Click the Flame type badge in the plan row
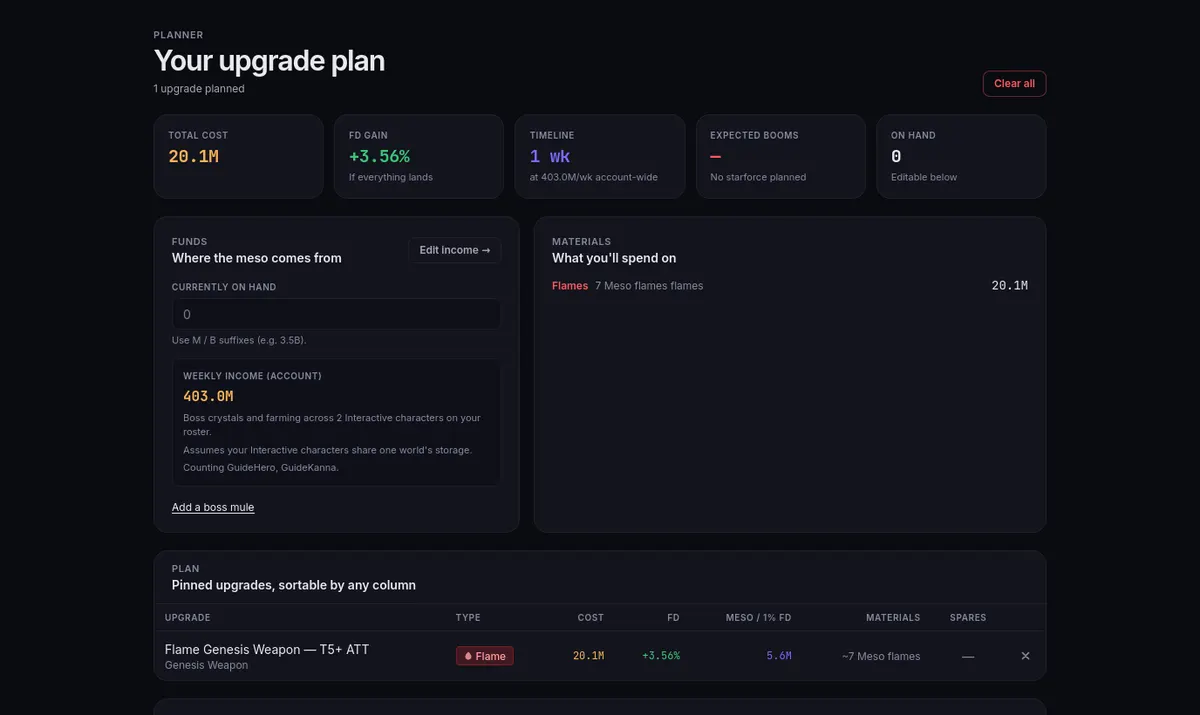 click(485, 656)
